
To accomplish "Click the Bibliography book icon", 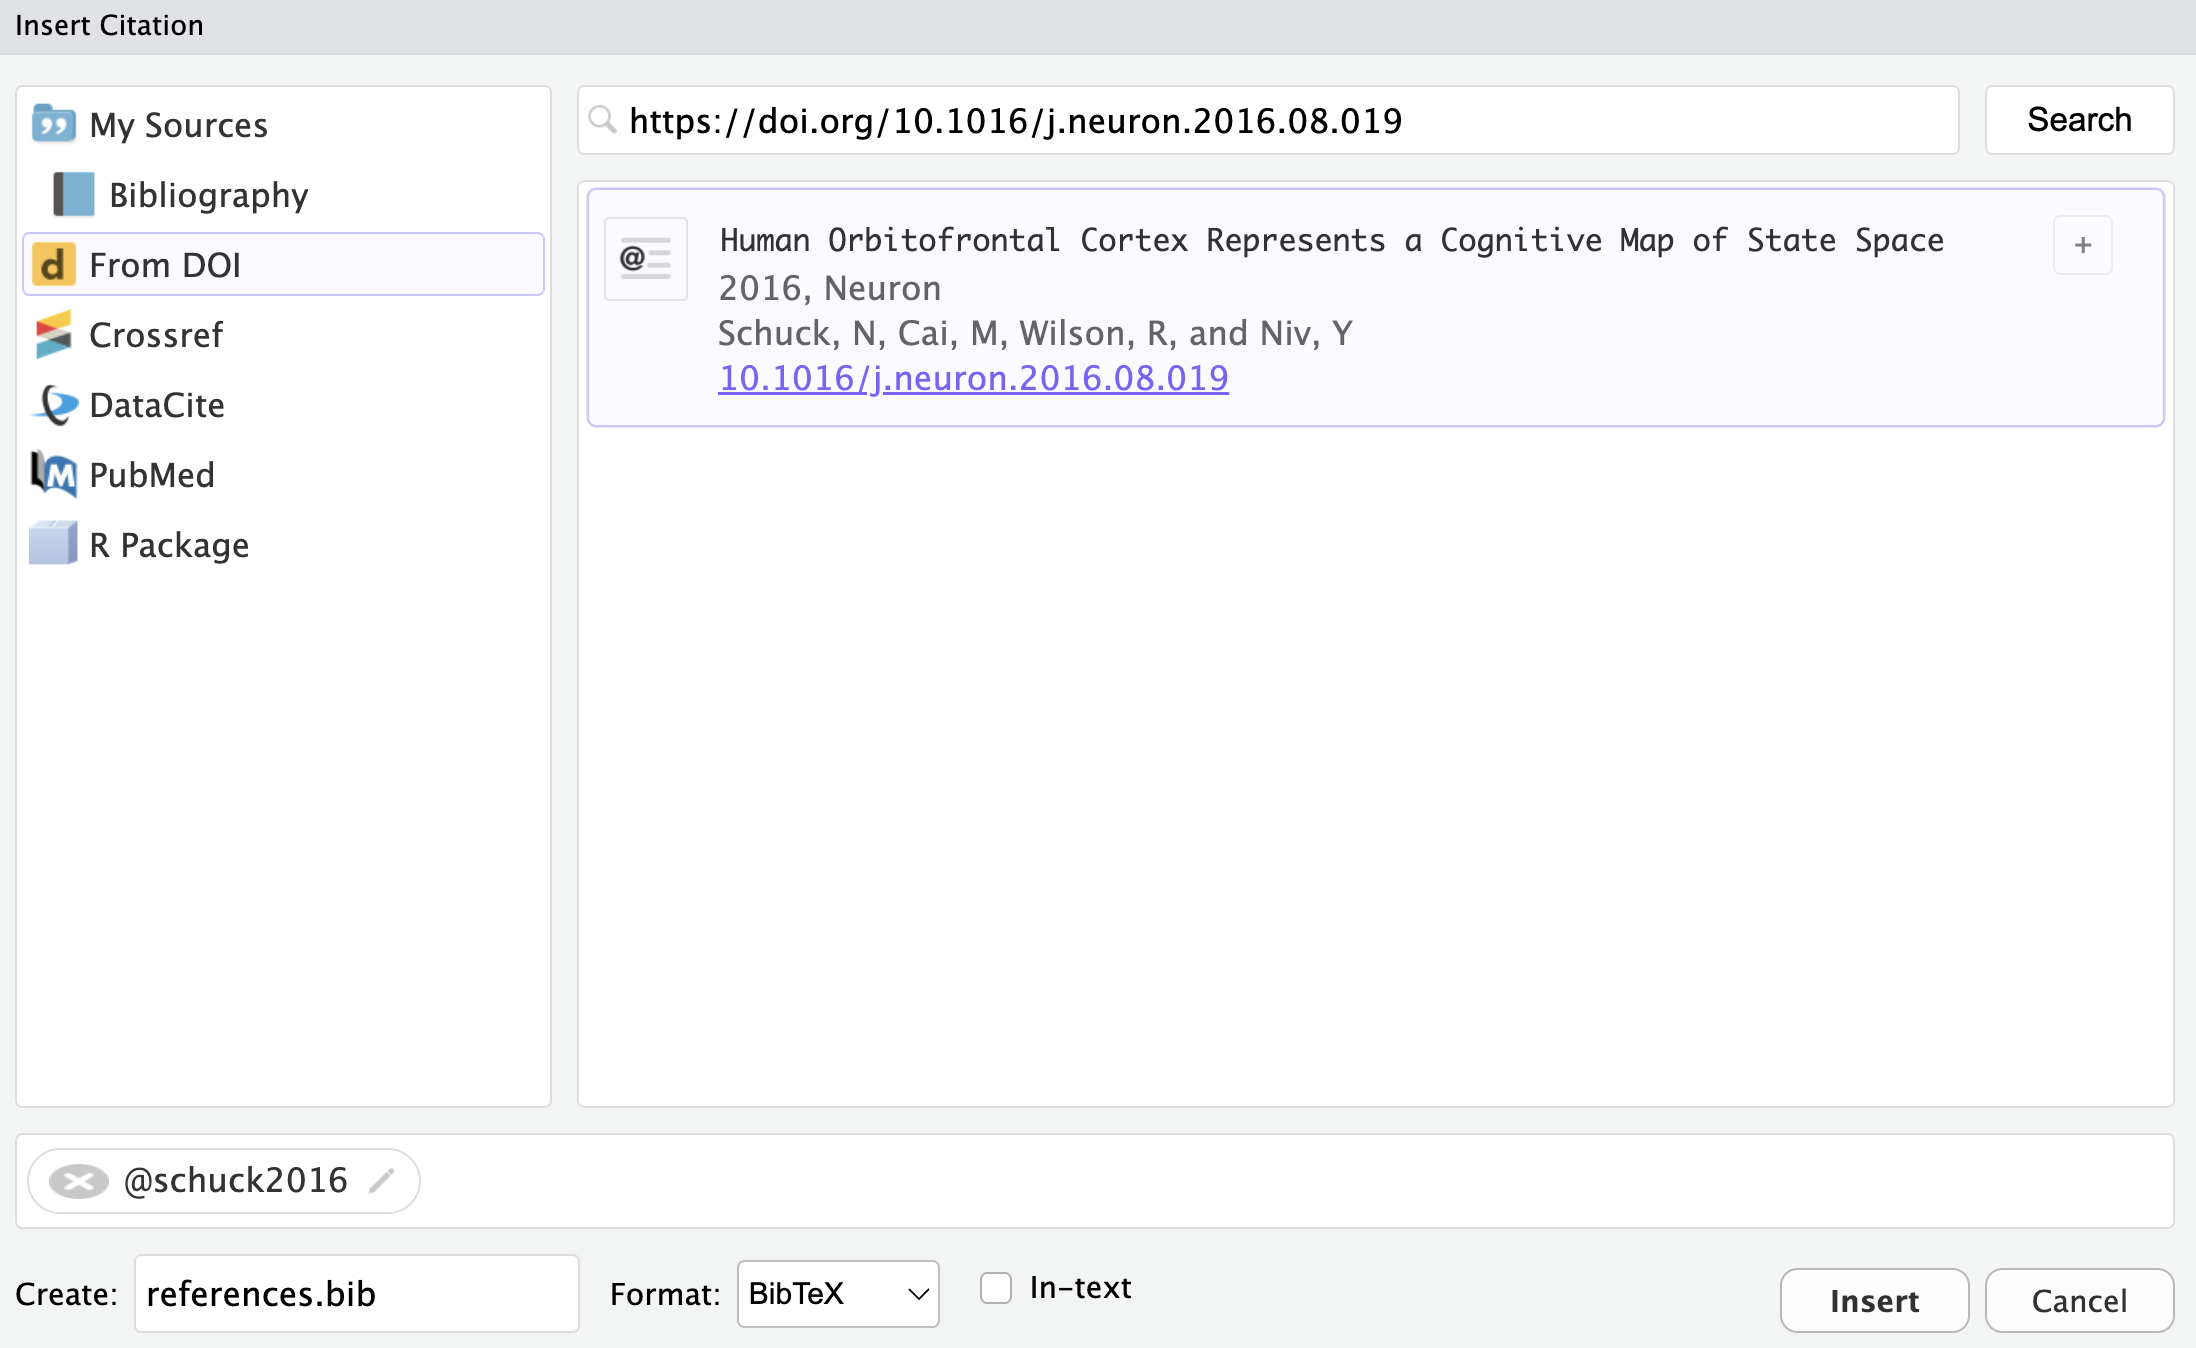I will click(74, 194).
